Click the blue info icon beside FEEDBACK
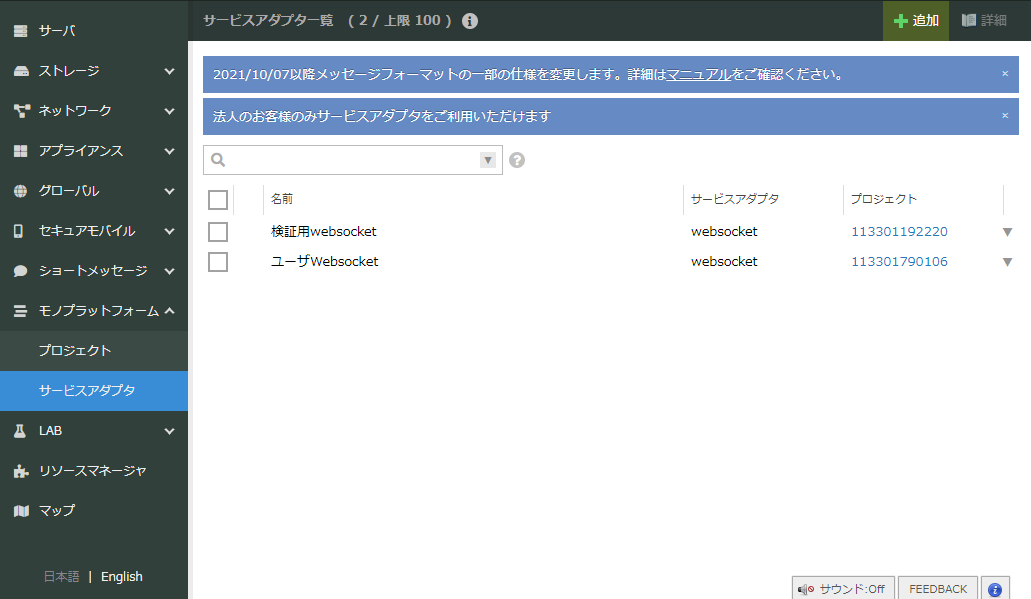 995,589
